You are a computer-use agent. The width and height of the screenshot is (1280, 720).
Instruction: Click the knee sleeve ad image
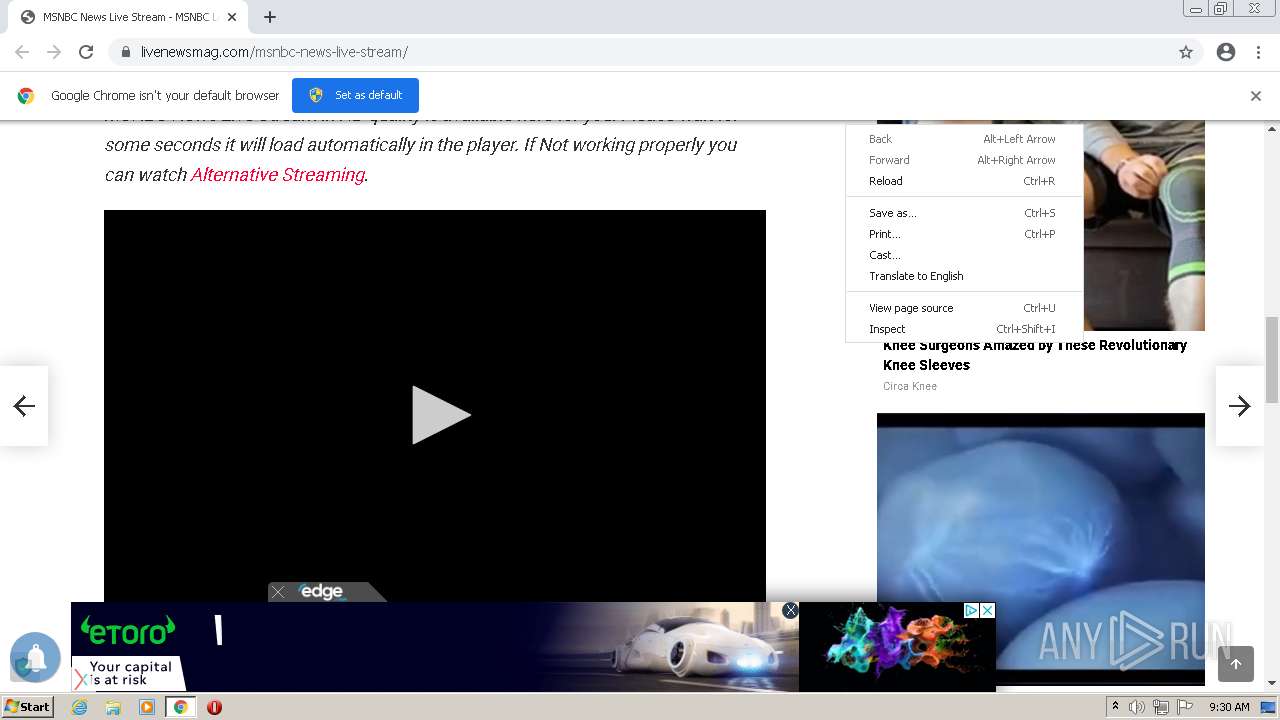[1144, 226]
